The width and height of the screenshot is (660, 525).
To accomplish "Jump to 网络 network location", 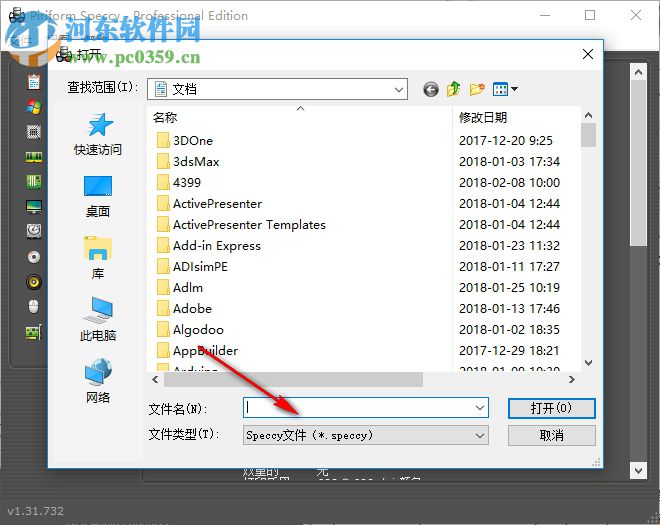I will [x=98, y=381].
